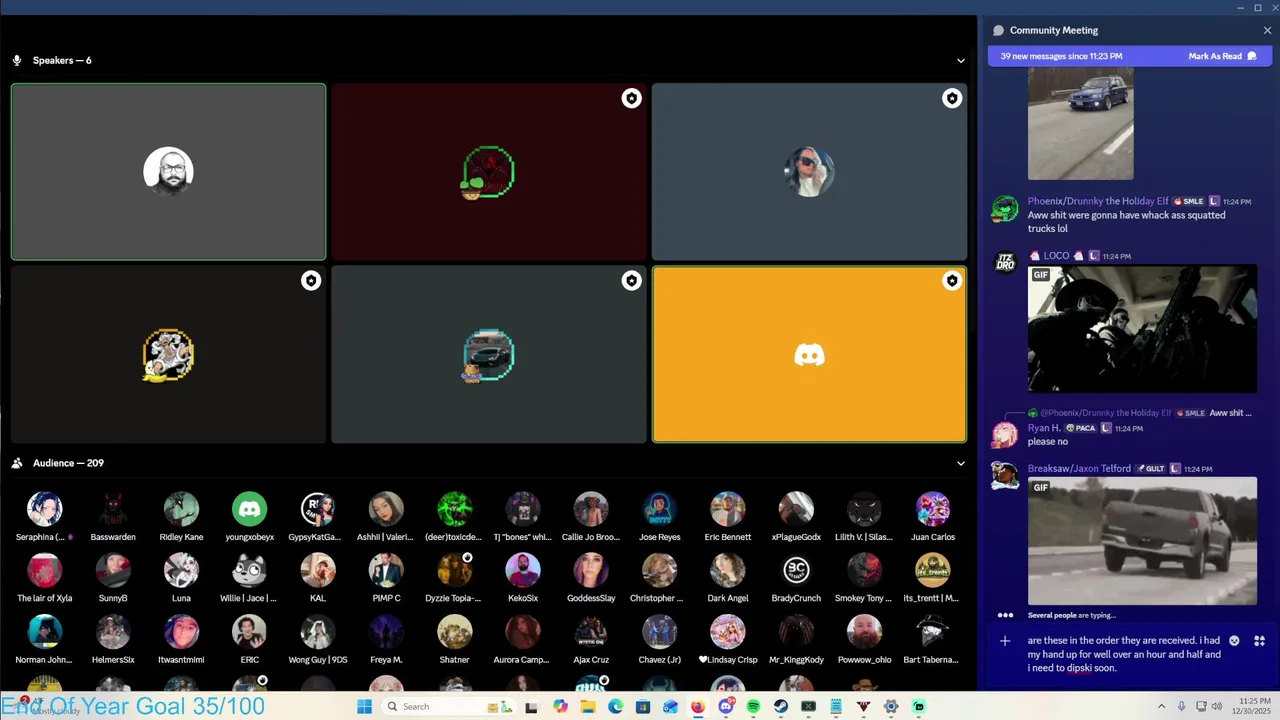Screen dimensions: 1280x720
Task: Open Firefox from the taskbar
Action: click(x=697, y=707)
